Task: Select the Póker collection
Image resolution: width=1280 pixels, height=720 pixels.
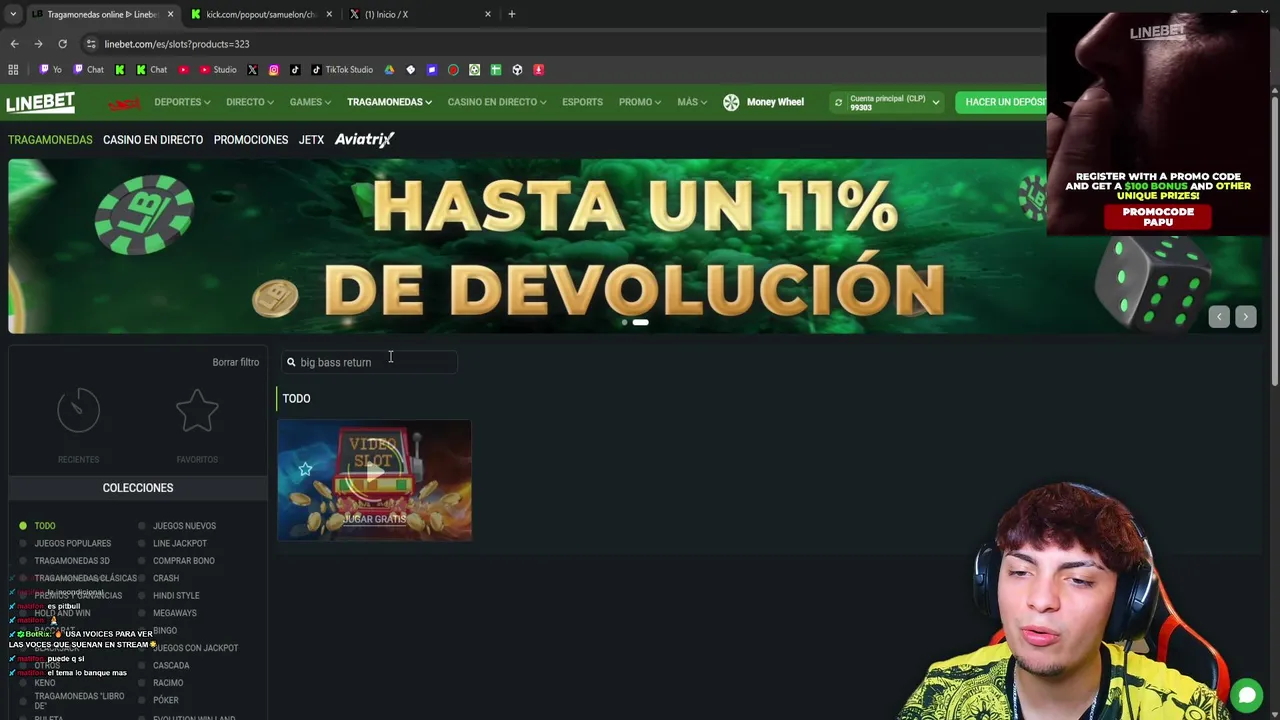Action: [166, 701]
